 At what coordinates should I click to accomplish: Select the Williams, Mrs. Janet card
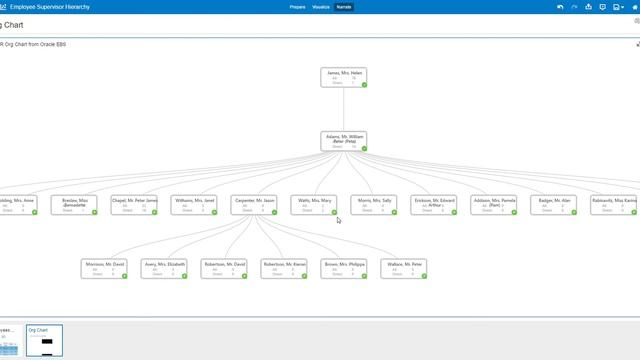[x=193, y=205]
